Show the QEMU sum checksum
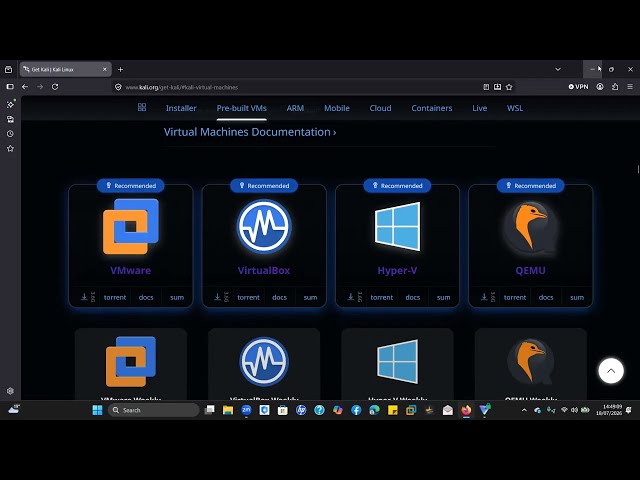This screenshot has height=480, width=640. tap(577, 297)
